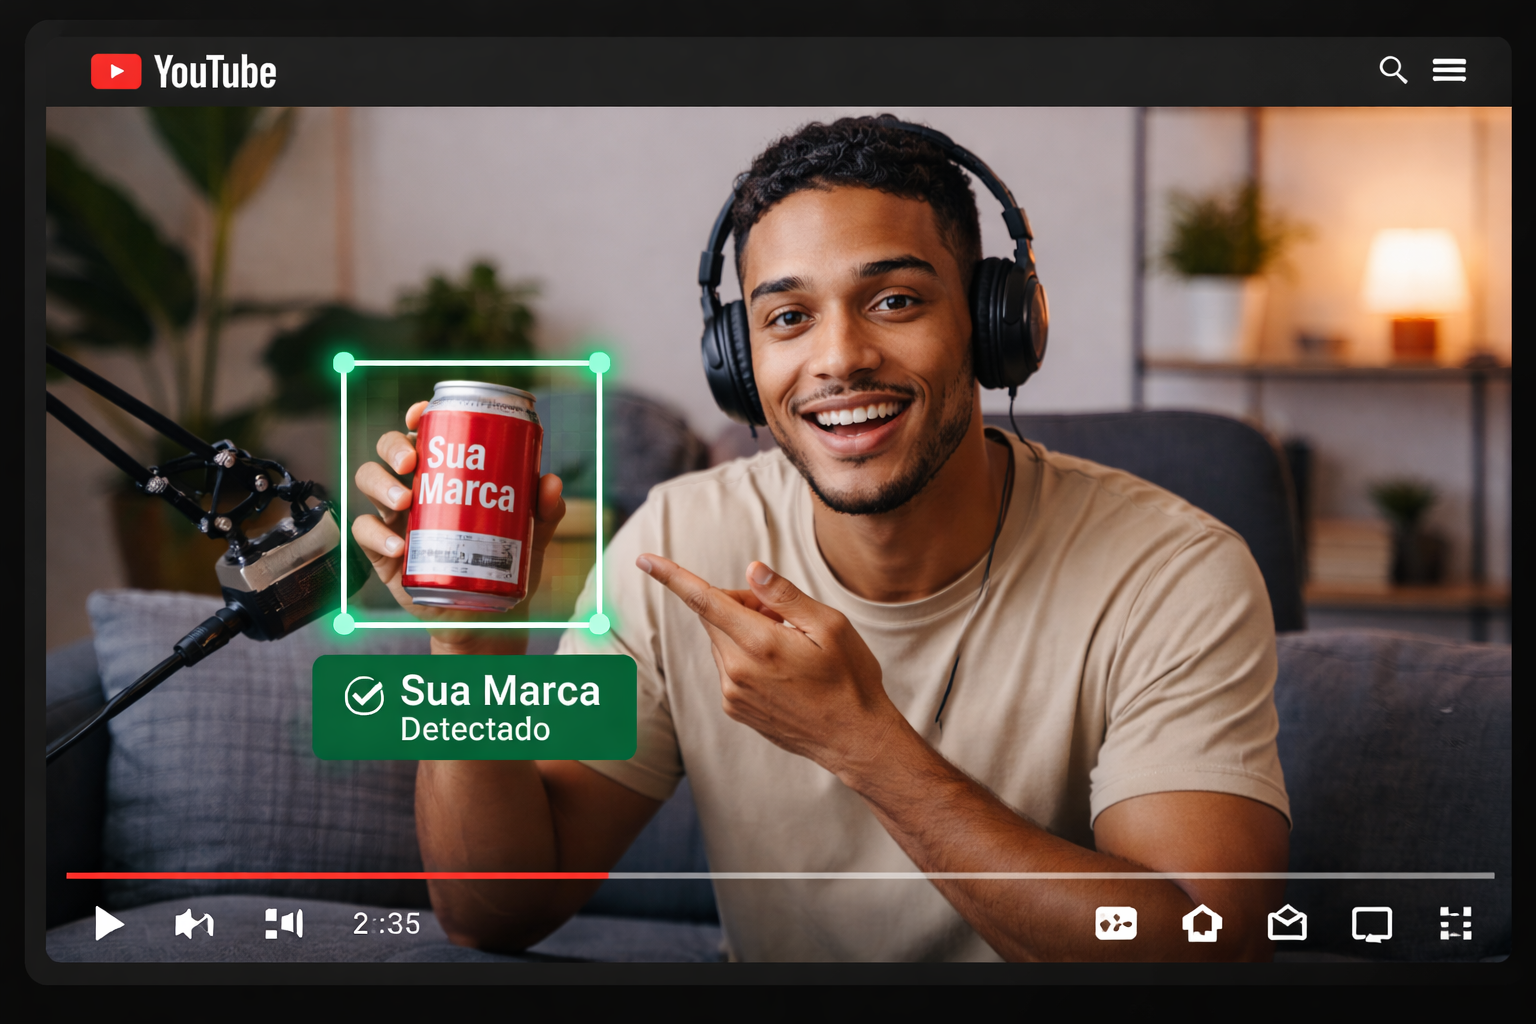Select the home icon in the control bar
The image size is (1536, 1024).
coord(1202,924)
